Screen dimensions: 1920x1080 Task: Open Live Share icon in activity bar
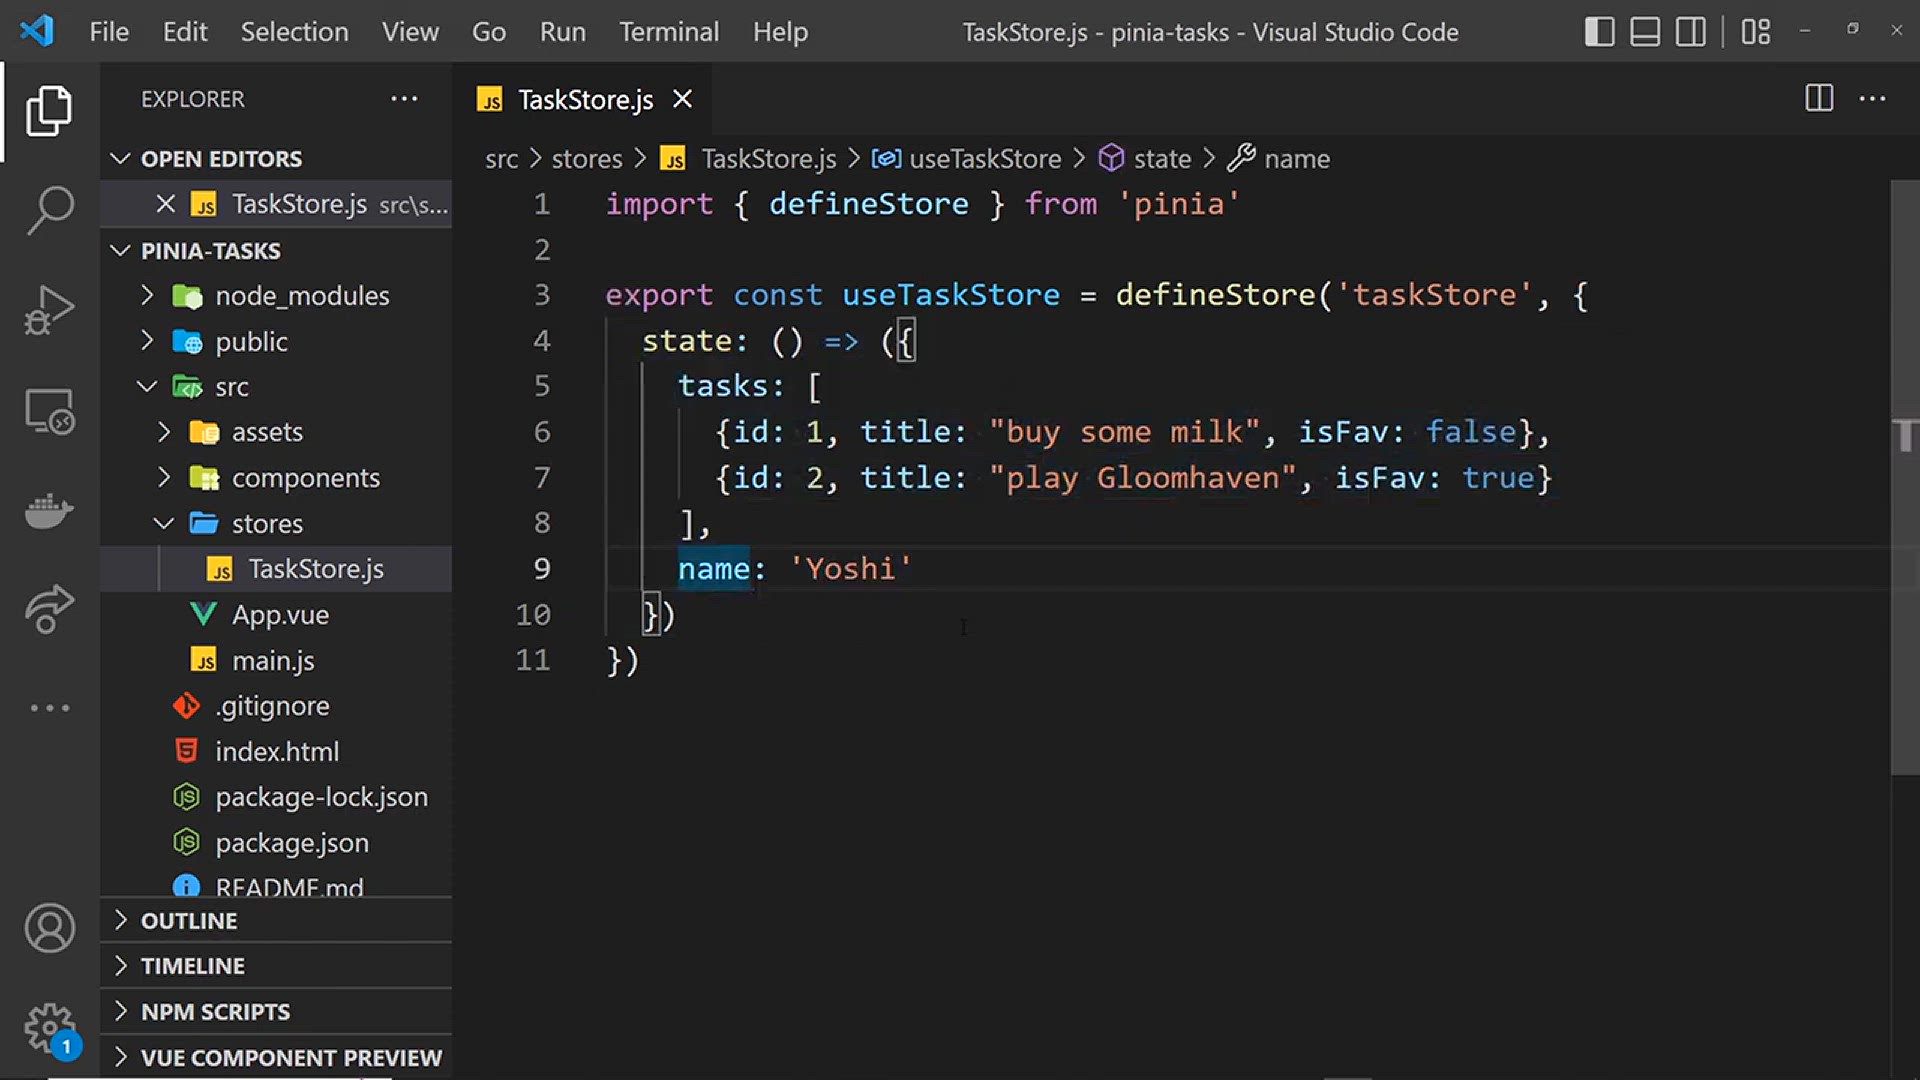click(49, 609)
